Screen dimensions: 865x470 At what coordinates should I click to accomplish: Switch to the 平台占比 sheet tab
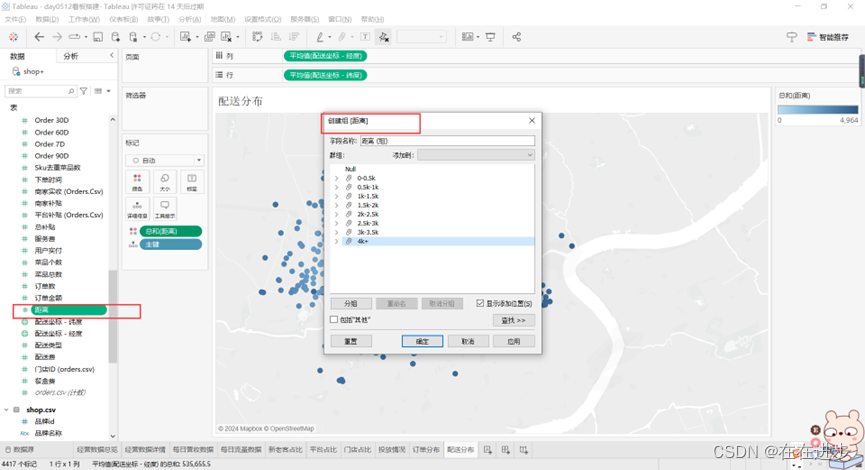(323, 450)
